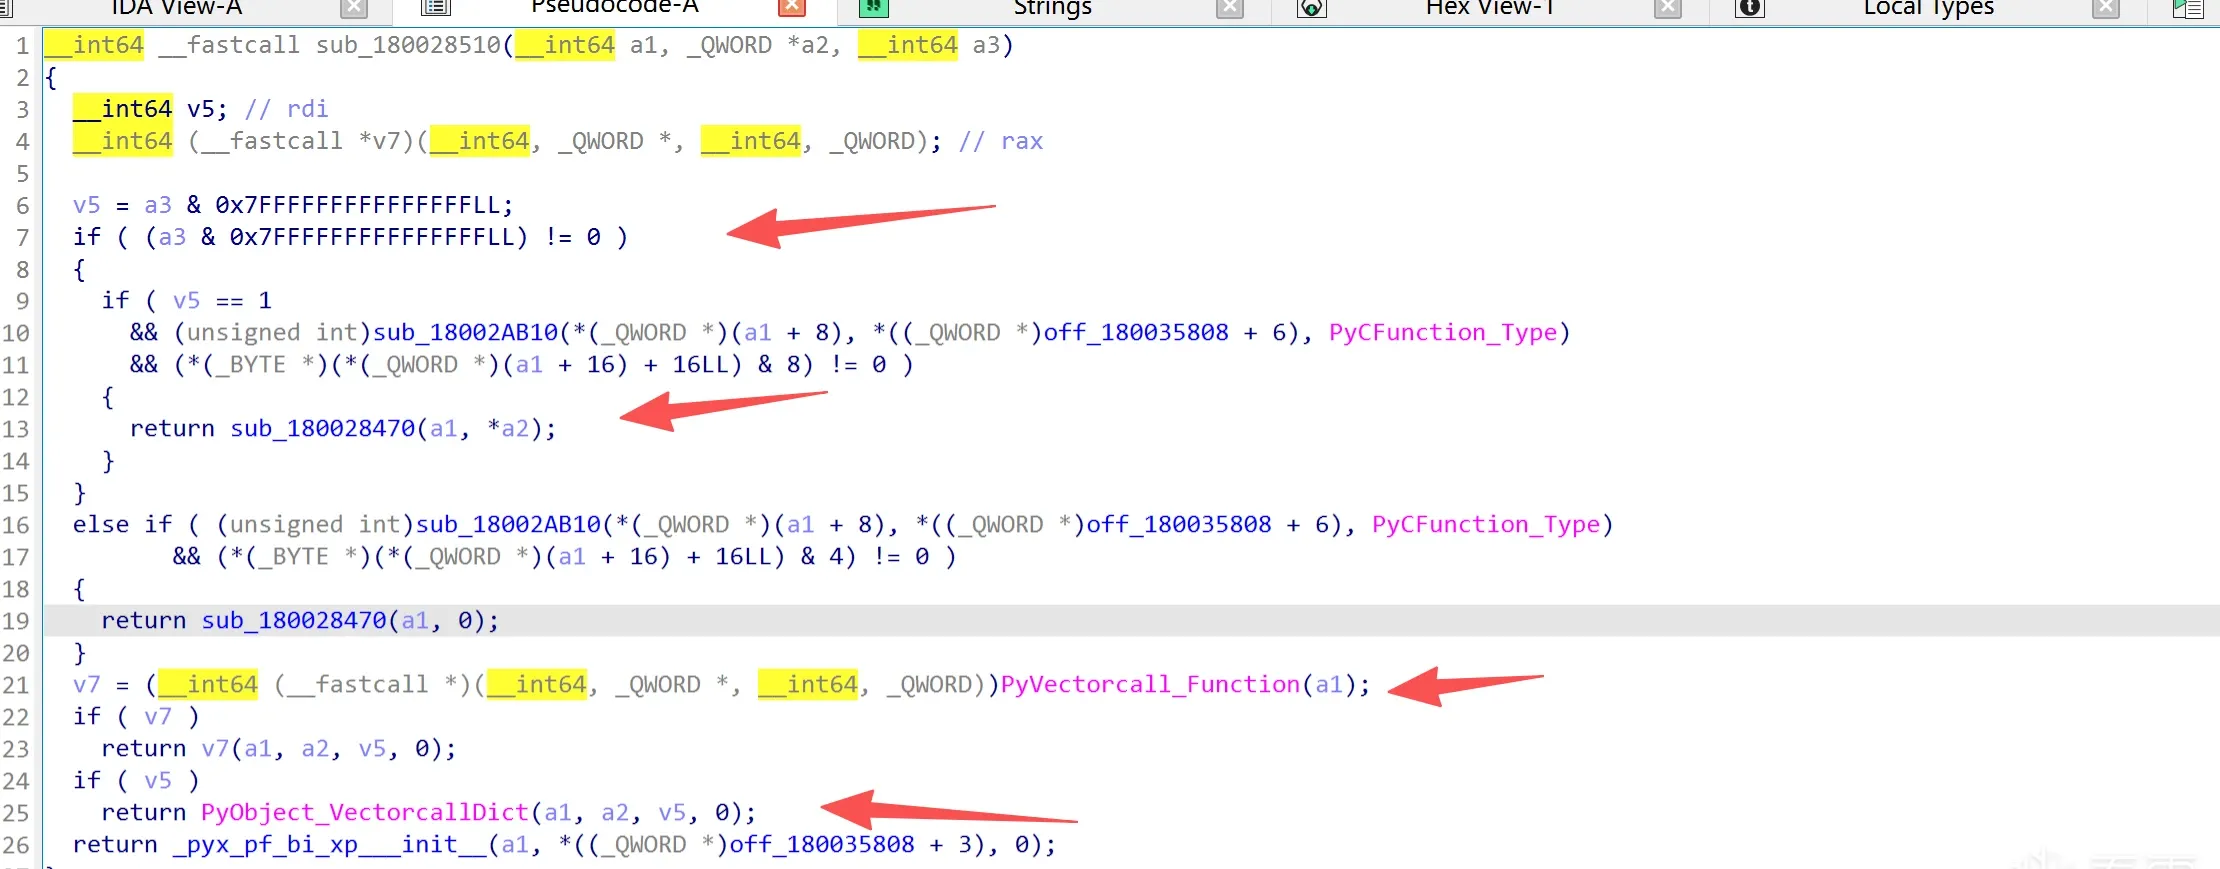2220x869 pixels.
Task: Click the Local Types tab icon
Action: pyautogui.click(x=1749, y=8)
